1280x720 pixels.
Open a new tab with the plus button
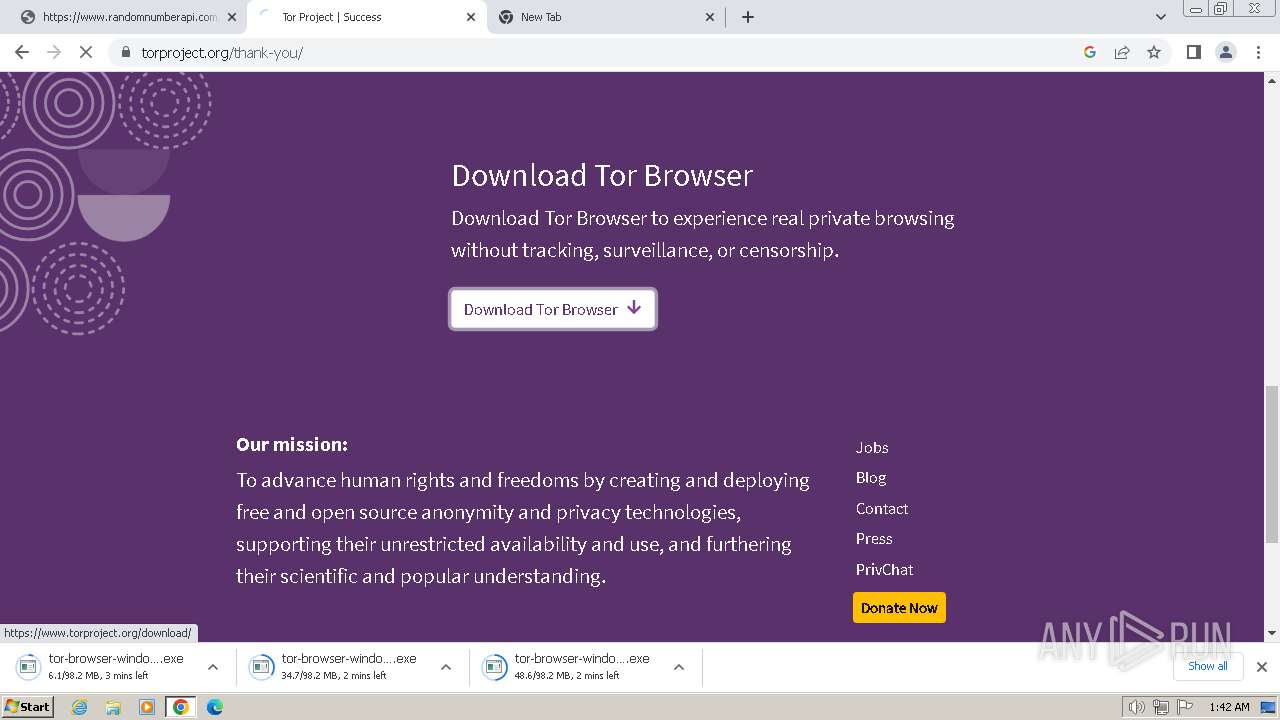tap(748, 17)
